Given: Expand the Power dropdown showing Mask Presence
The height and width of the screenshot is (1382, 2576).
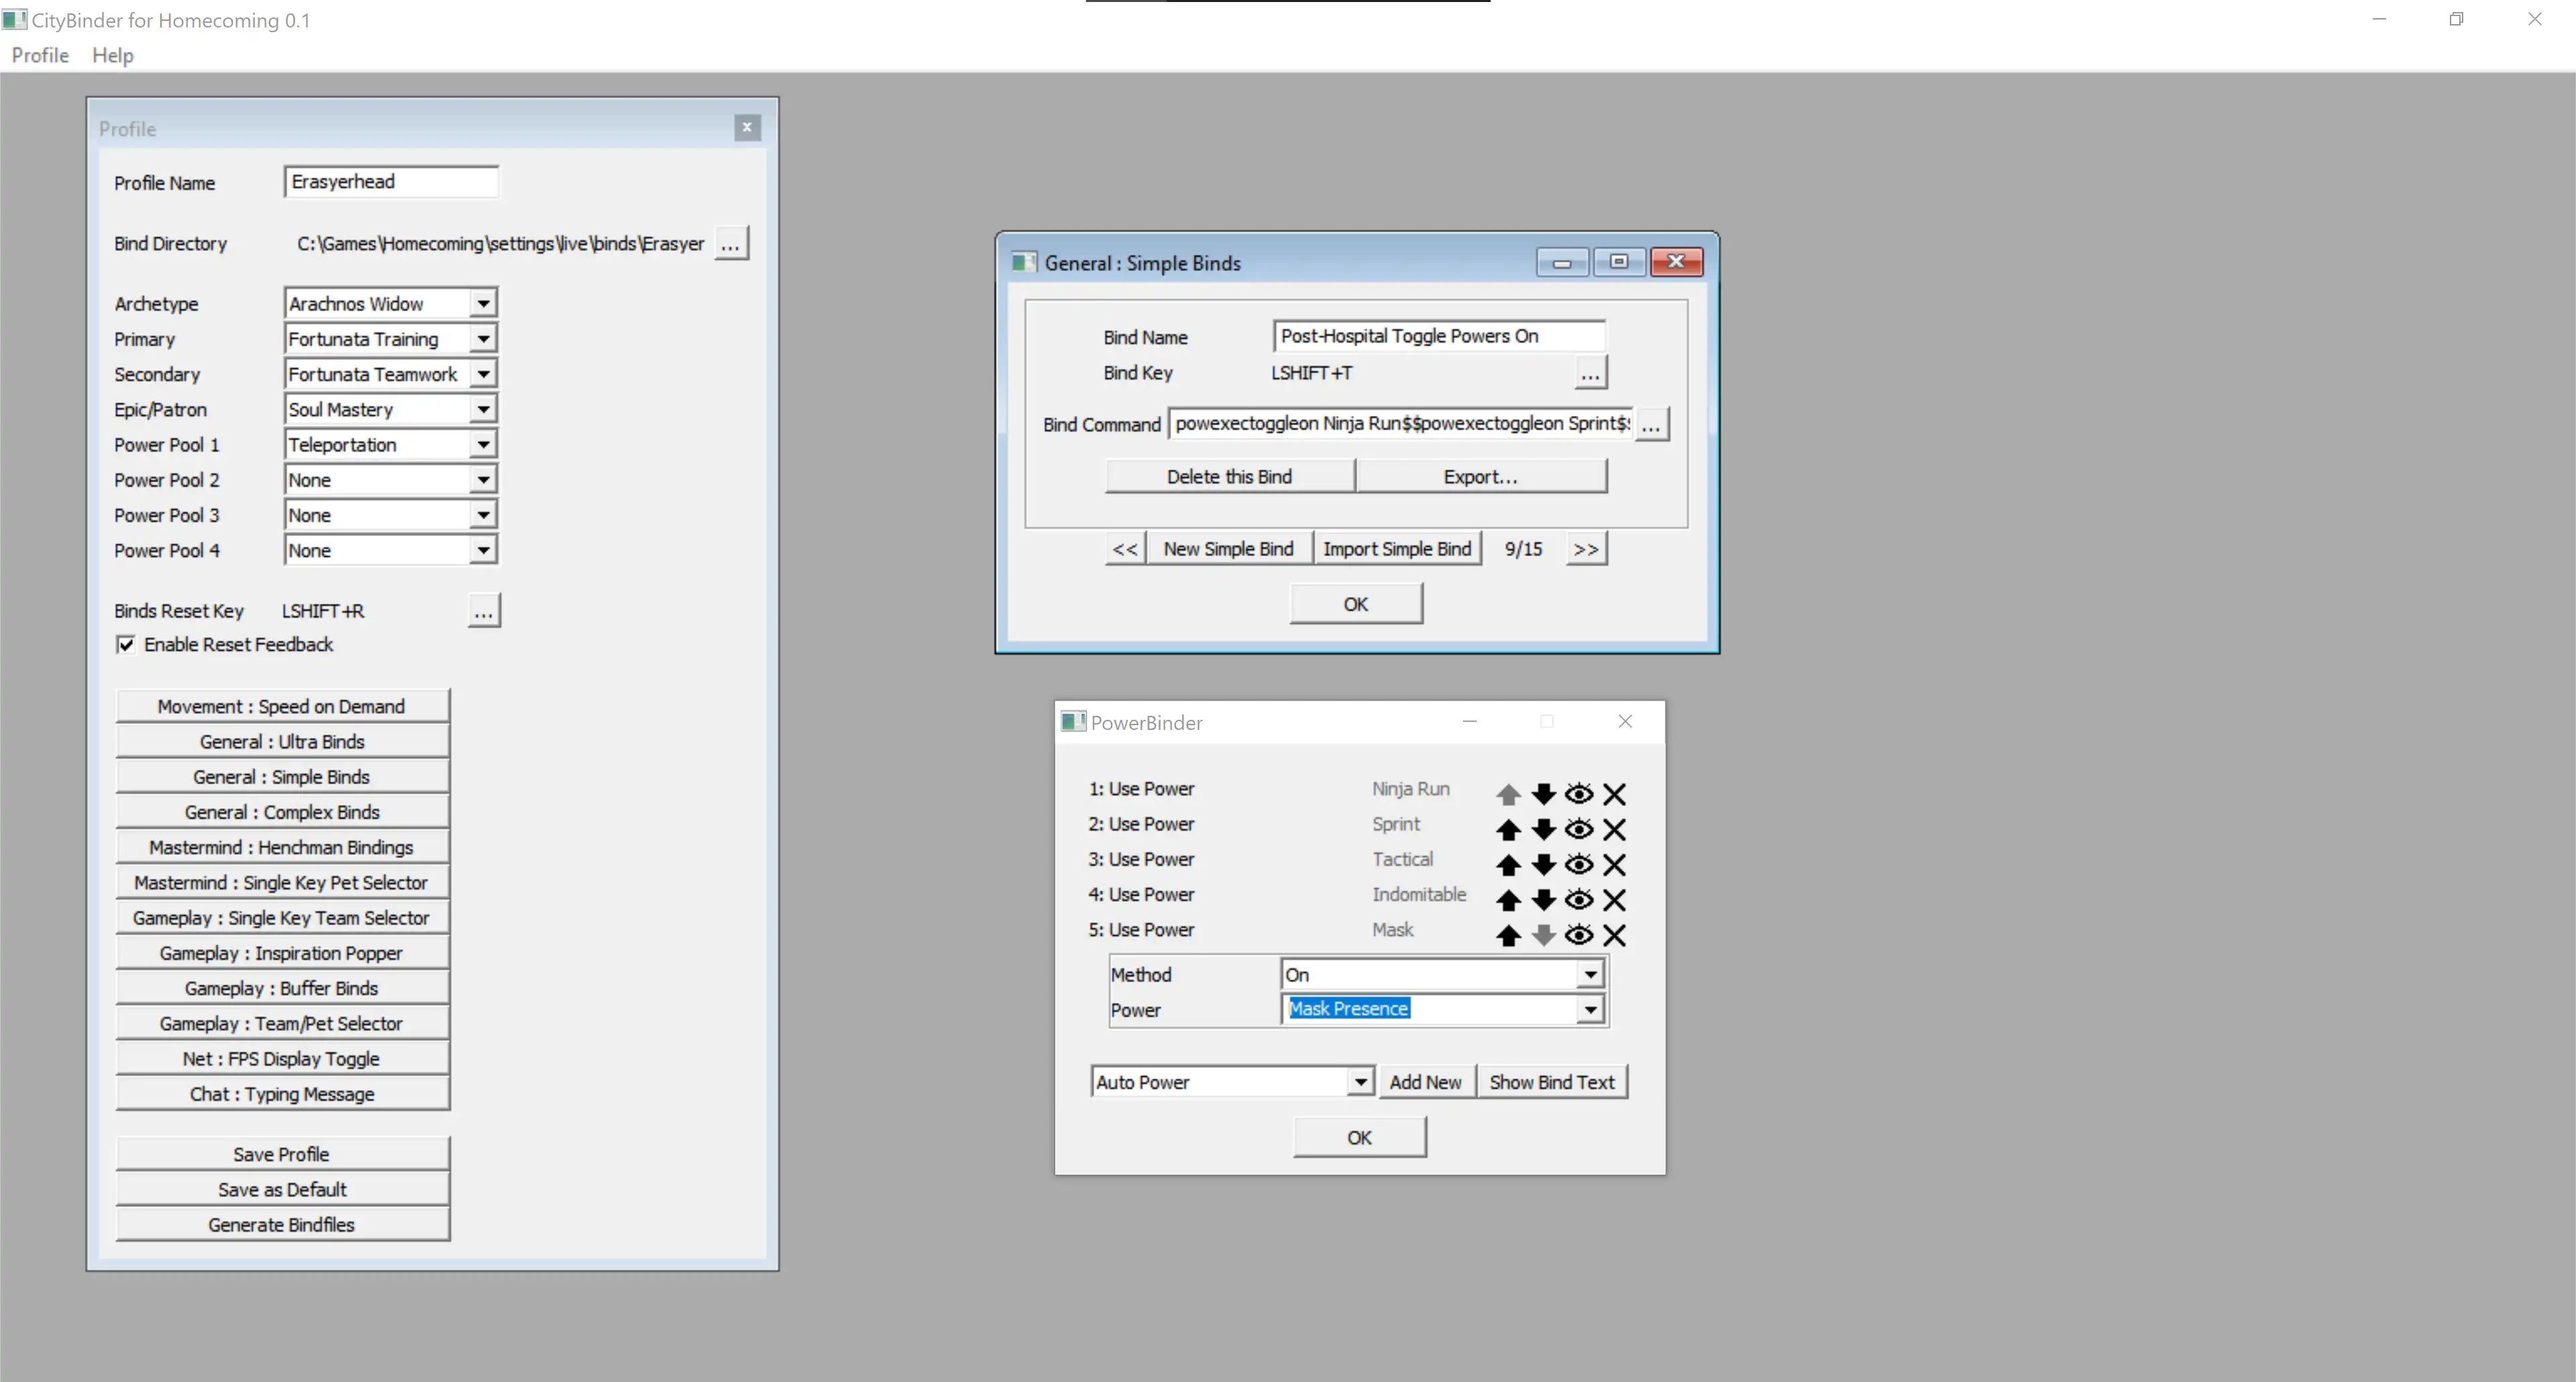Looking at the screenshot, I should [x=1588, y=1009].
